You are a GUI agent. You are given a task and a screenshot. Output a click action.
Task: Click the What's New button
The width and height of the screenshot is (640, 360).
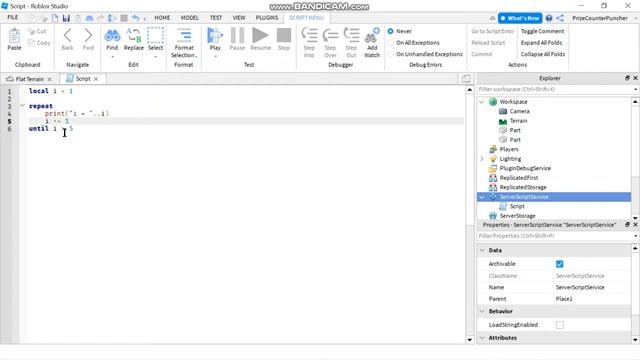[x=520, y=18]
